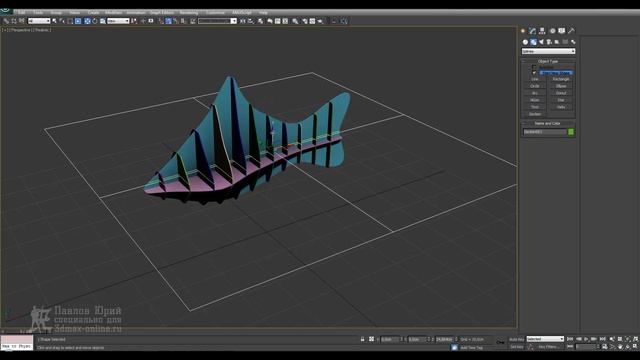This screenshot has height=360, width=640.
Task: Toggle the Start New Shape checkbox
Action: tap(534, 72)
